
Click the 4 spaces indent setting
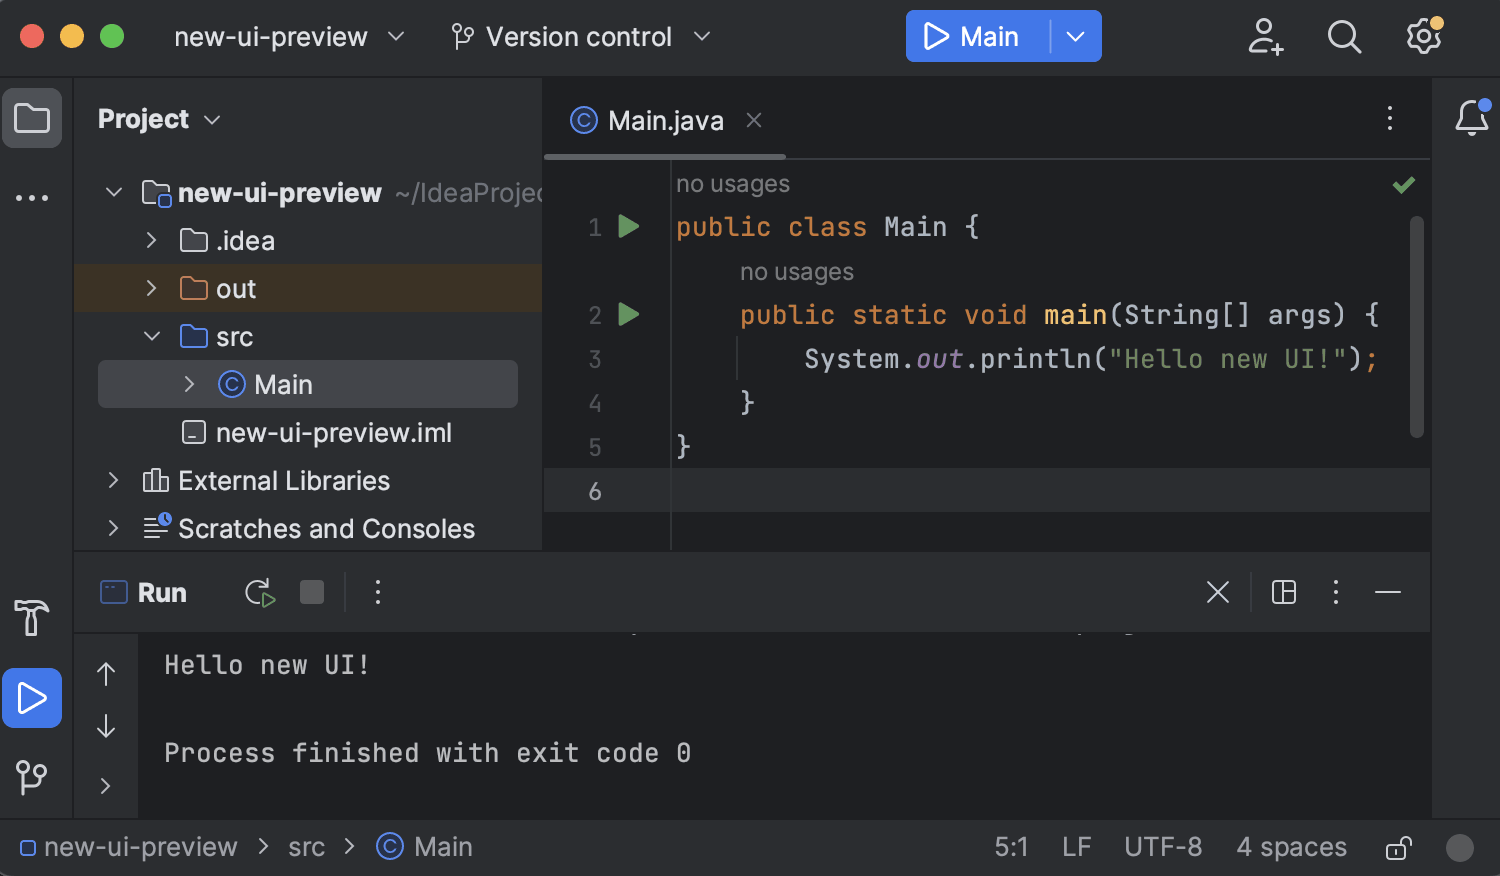(x=1291, y=848)
